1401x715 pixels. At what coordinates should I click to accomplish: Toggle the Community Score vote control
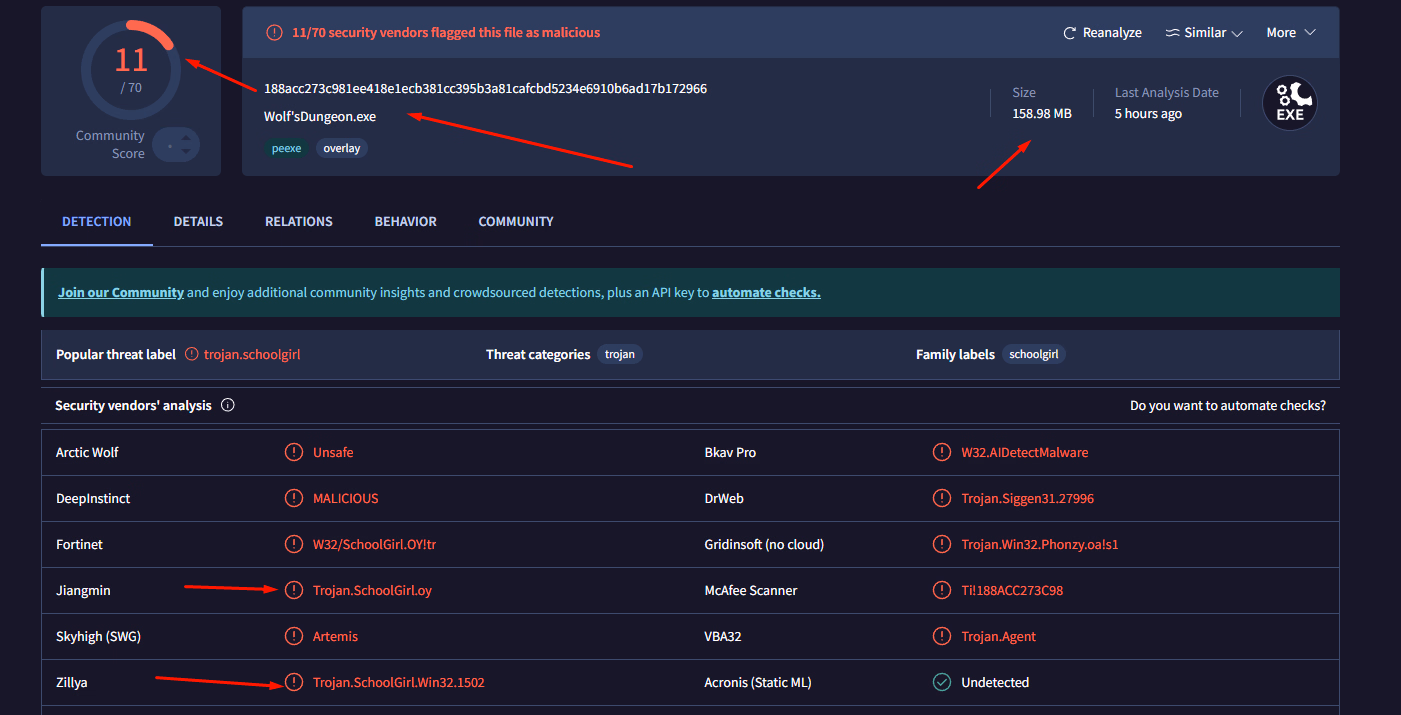click(x=176, y=145)
